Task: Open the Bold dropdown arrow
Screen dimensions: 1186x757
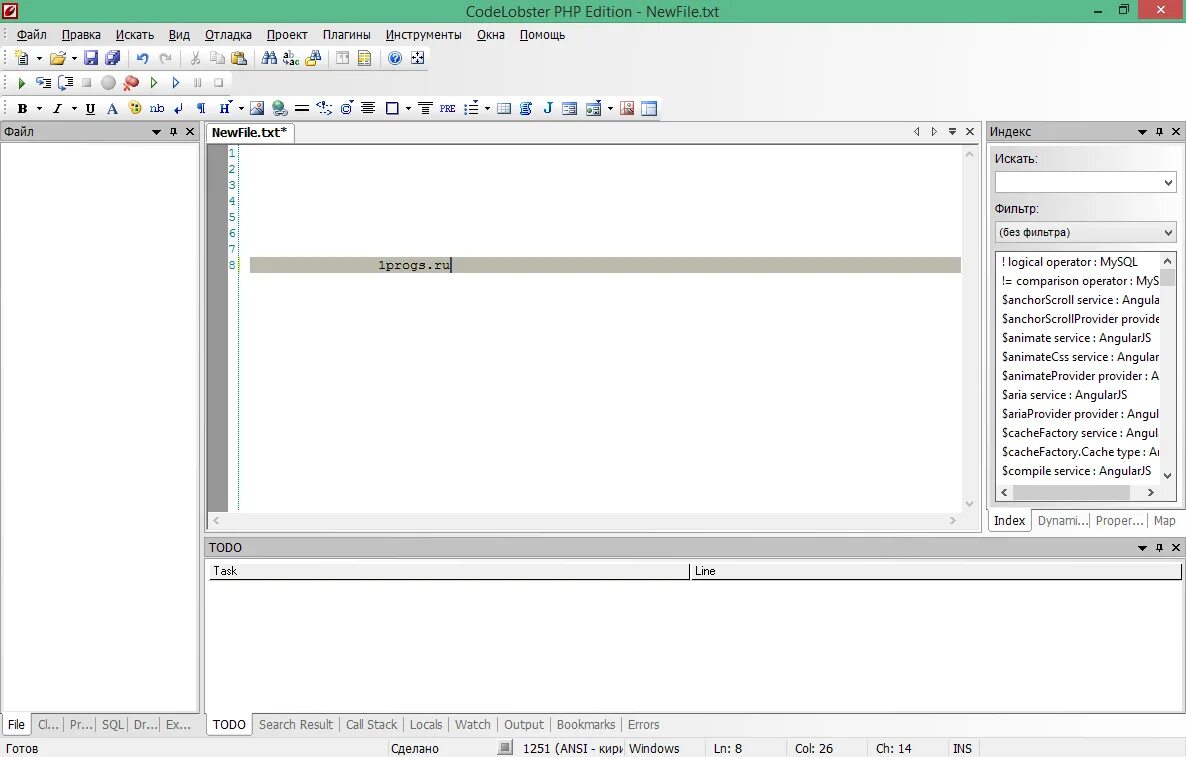Action: click(x=39, y=109)
